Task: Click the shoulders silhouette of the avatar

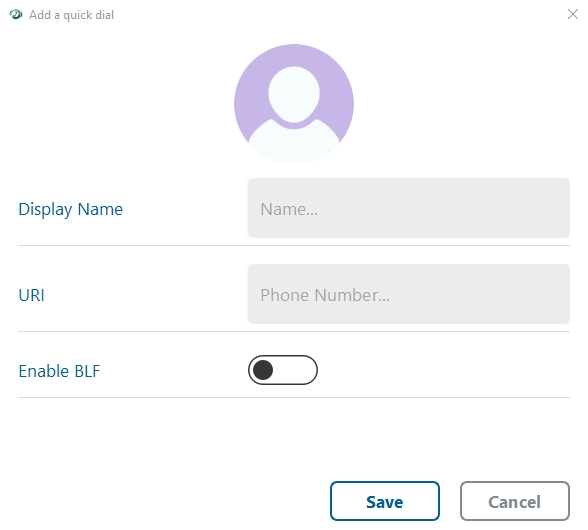Action: 294,144
